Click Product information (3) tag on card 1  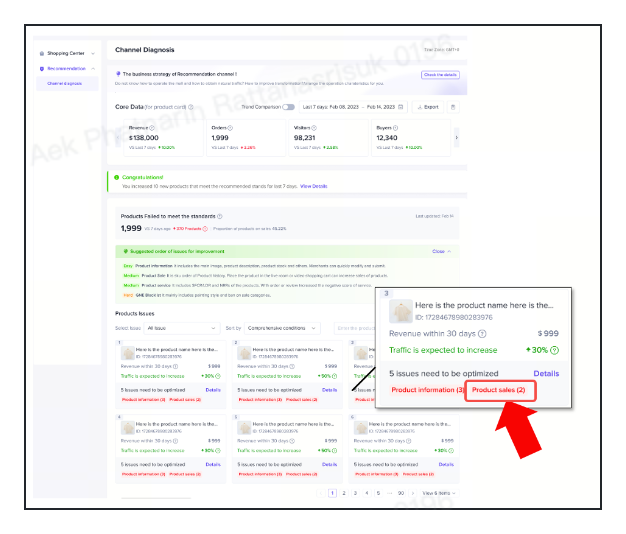click(144, 400)
